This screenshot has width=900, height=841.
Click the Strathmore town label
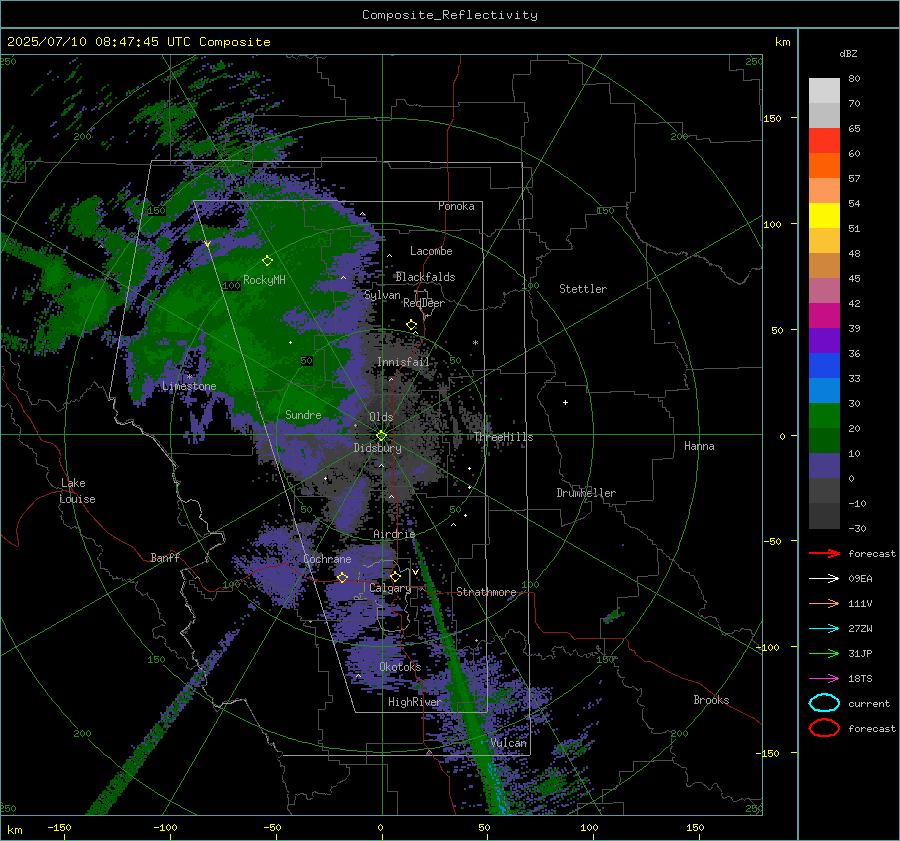pyautogui.click(x=486, y=592)
